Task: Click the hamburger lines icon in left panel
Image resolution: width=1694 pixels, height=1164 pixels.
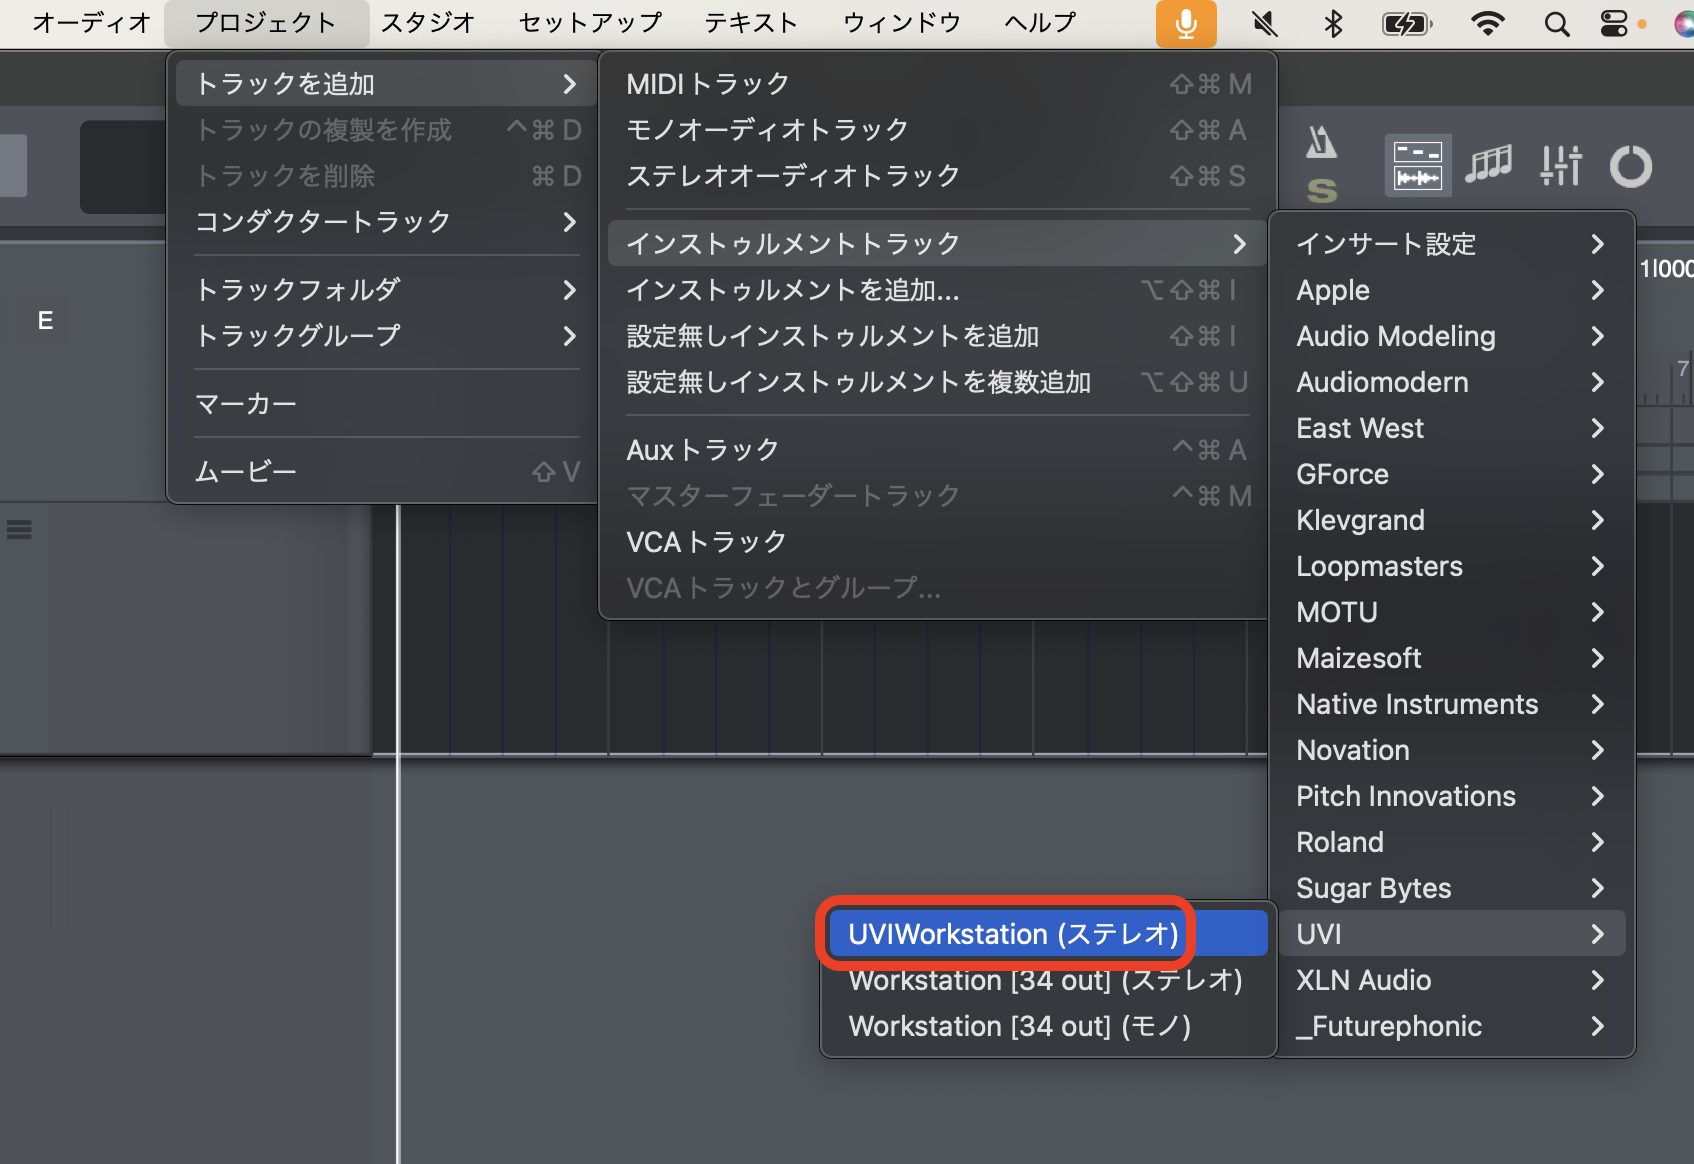Action: [19, 529]
